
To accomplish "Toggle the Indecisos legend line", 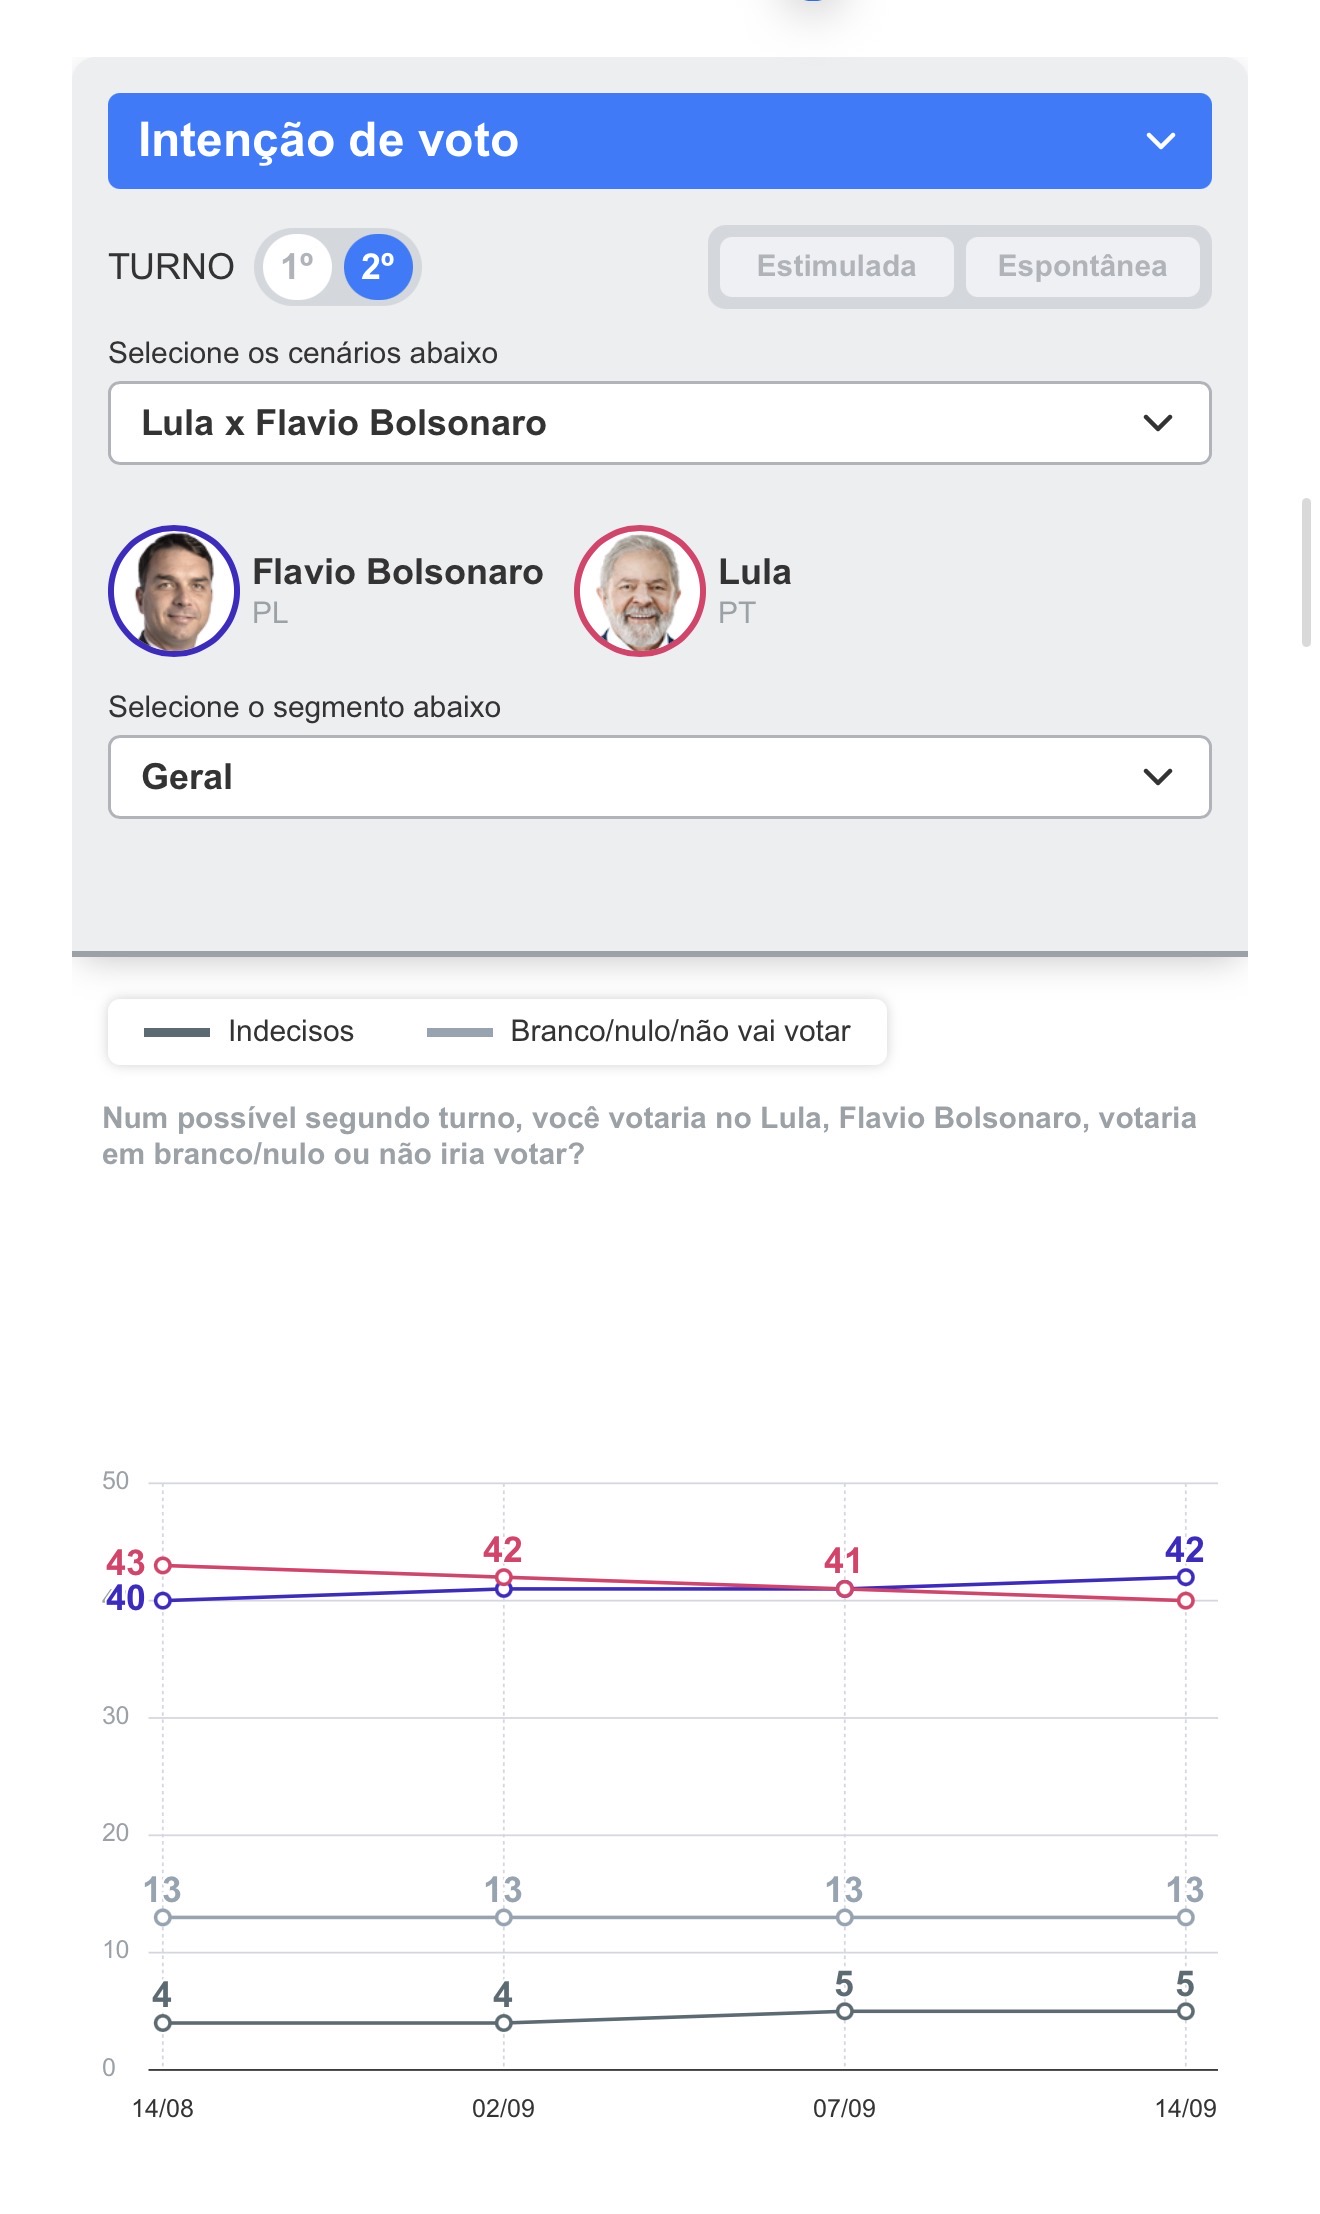I will click(249, 1031).
